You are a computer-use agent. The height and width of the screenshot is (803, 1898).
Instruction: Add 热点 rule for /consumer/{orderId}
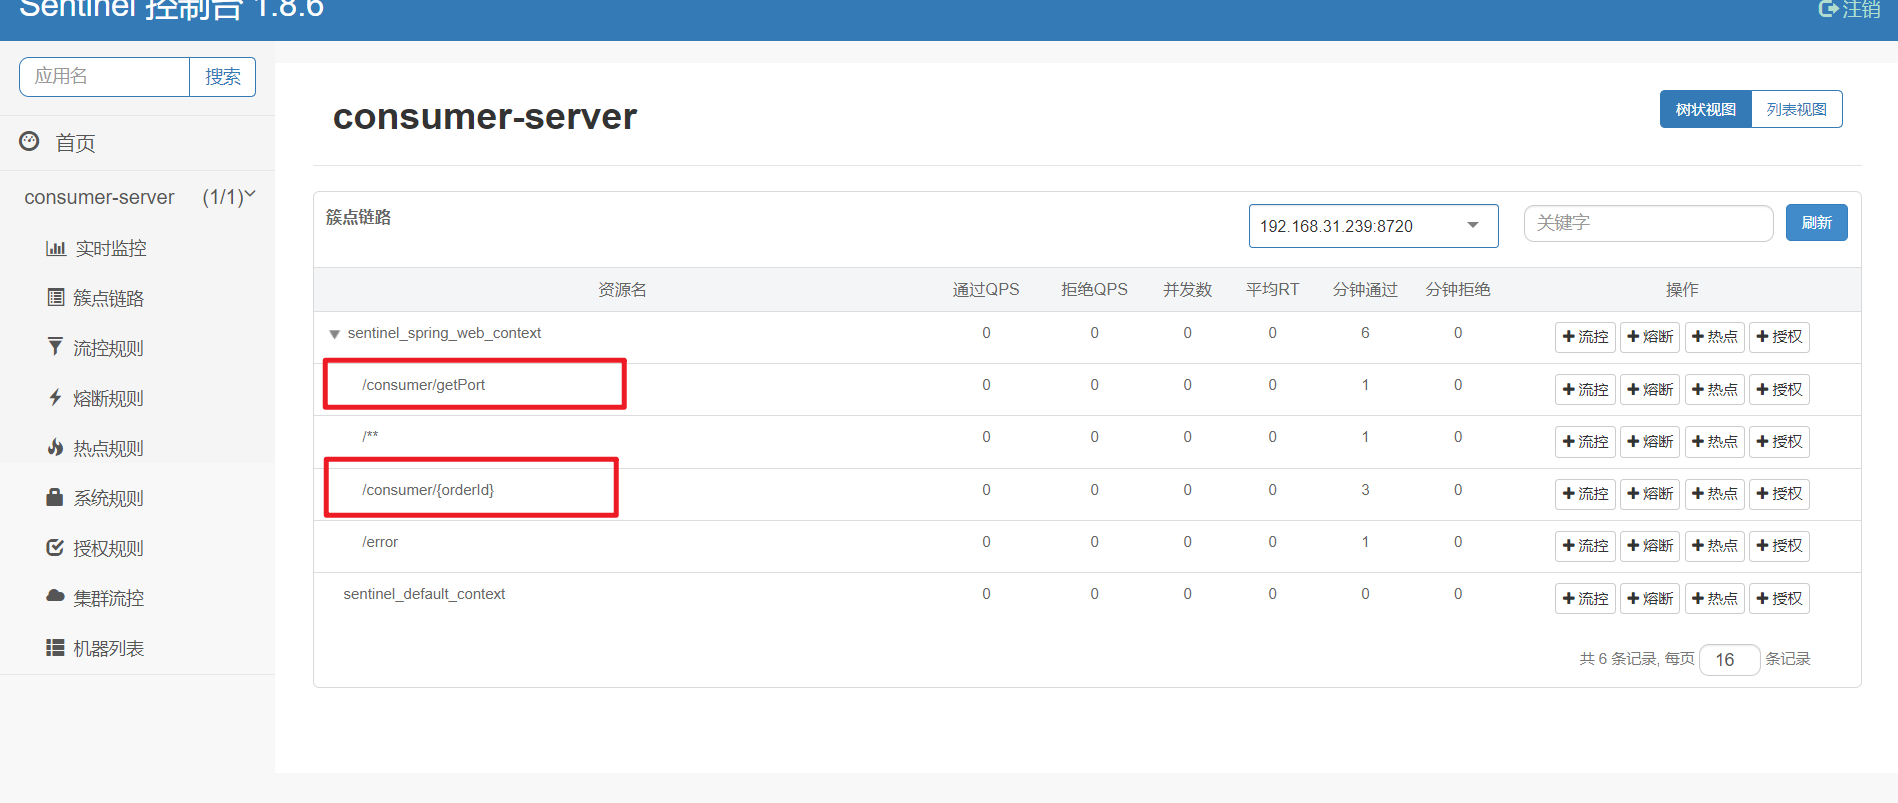1715,493
